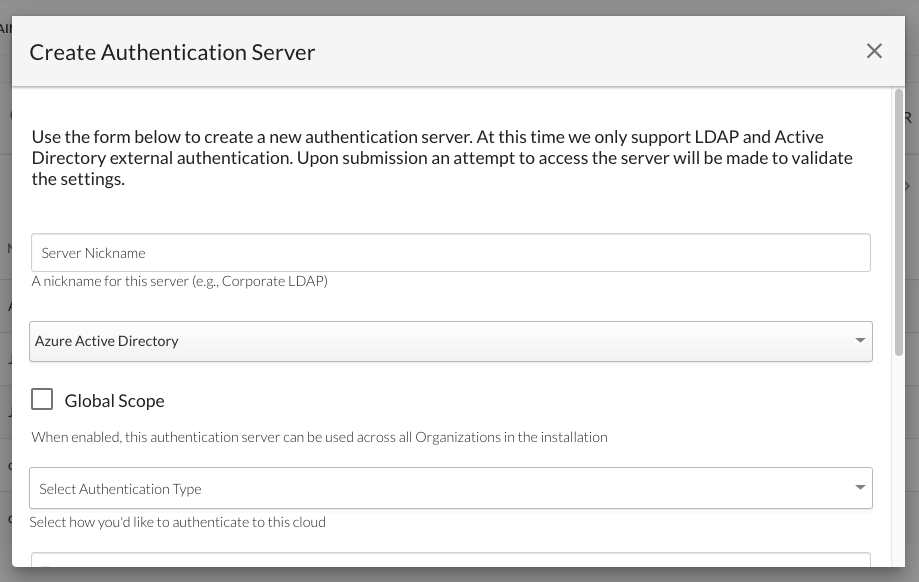Click the 'Select how you'd like to authenticate' hint
Screen dimensions: 919x582
pos(178,522)
